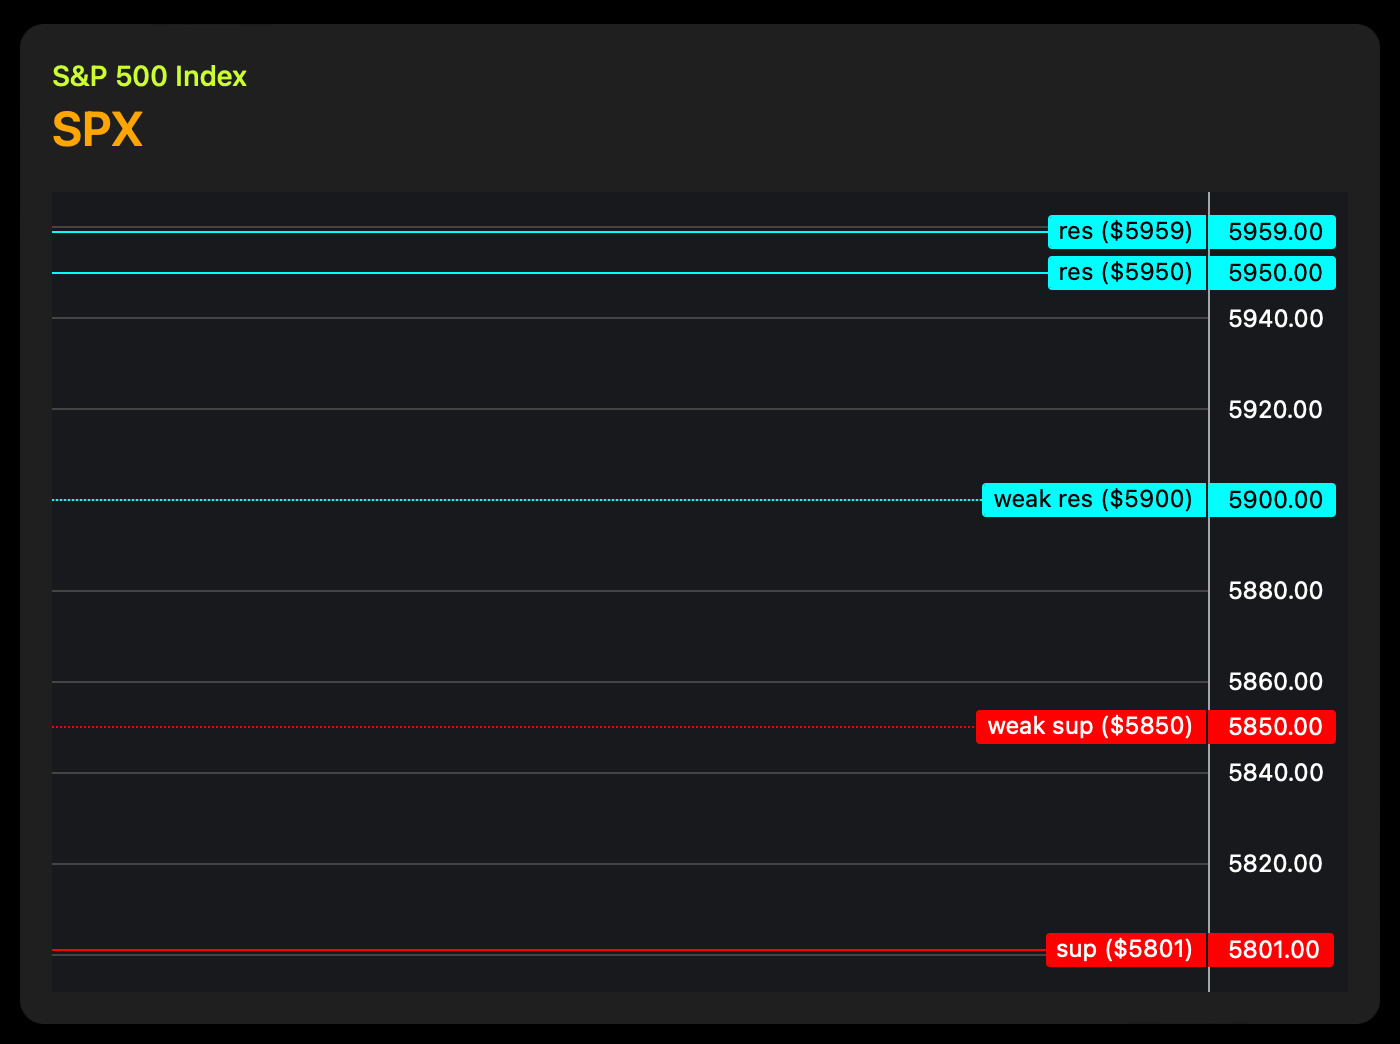Click the 5801.00 red price tag

coord(1271,950)
